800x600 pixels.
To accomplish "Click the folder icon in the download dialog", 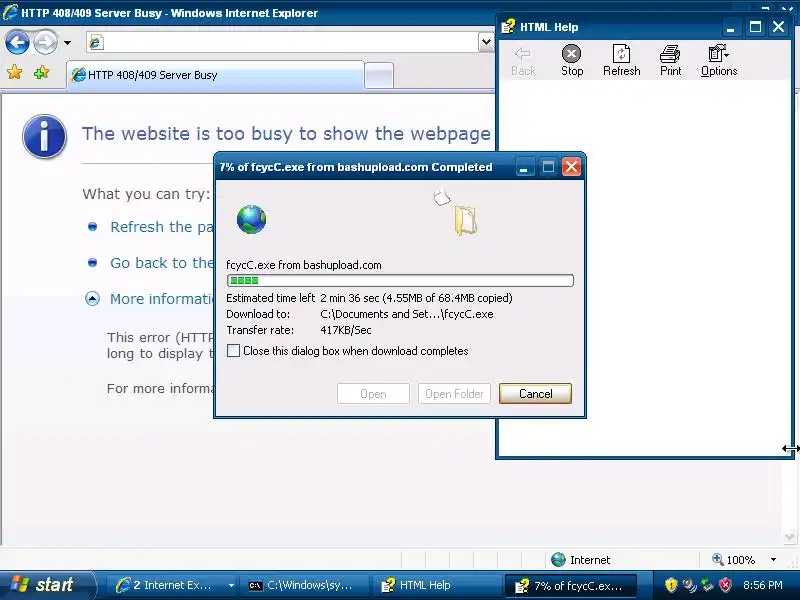I will point(465,220).
